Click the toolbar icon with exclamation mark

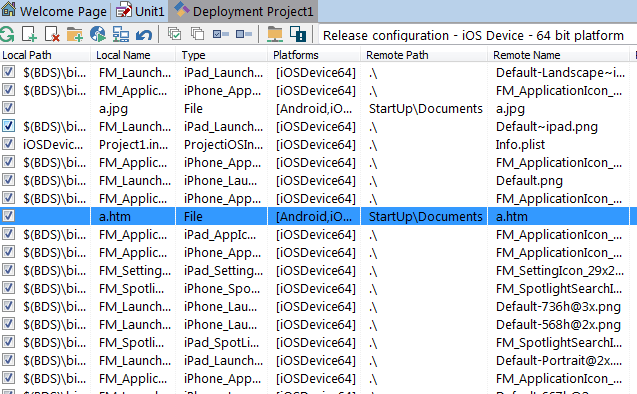[x=298, y=34]
